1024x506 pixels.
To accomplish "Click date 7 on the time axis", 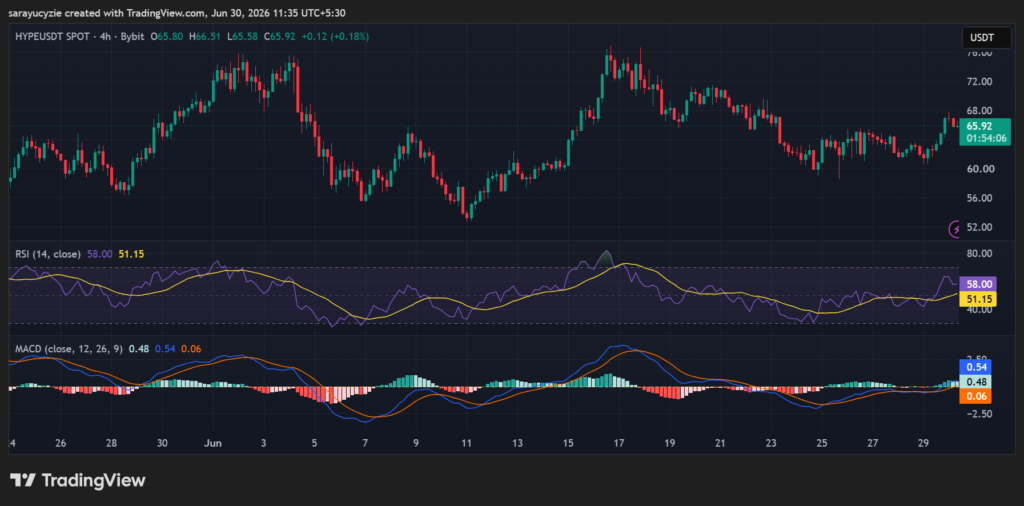I will pyautogui.click(x=365, y=443).
